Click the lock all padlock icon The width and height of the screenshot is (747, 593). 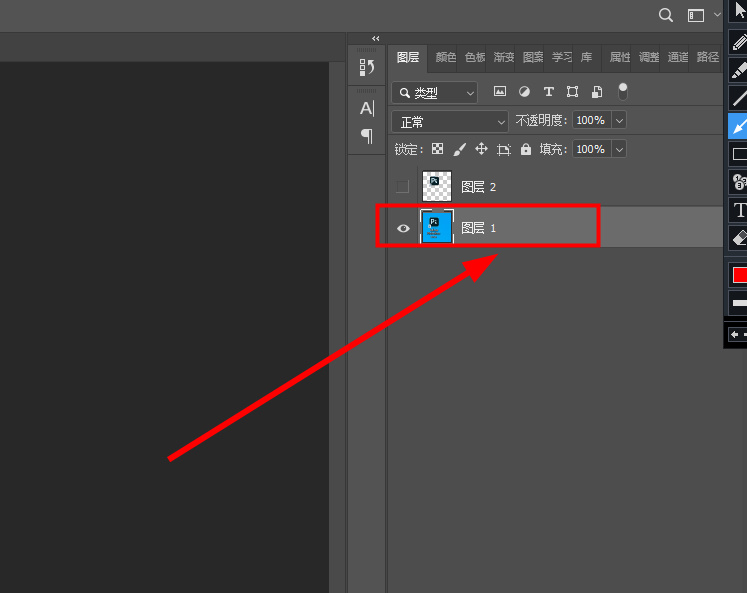[x=525, y=149]
